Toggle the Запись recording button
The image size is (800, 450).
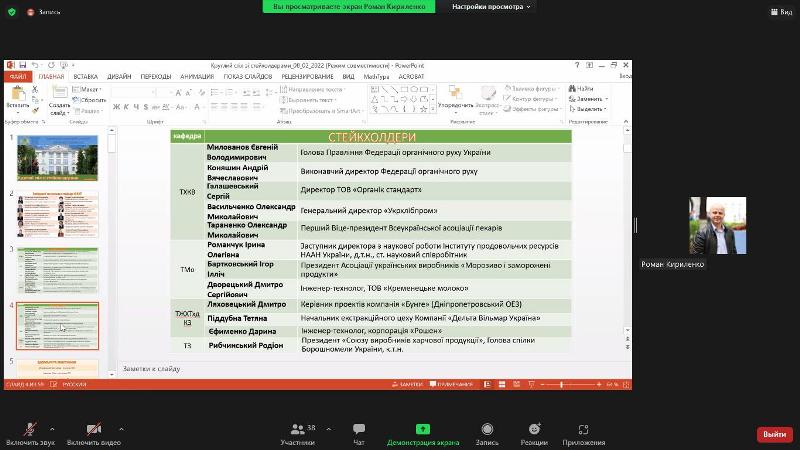coord(487,434)
